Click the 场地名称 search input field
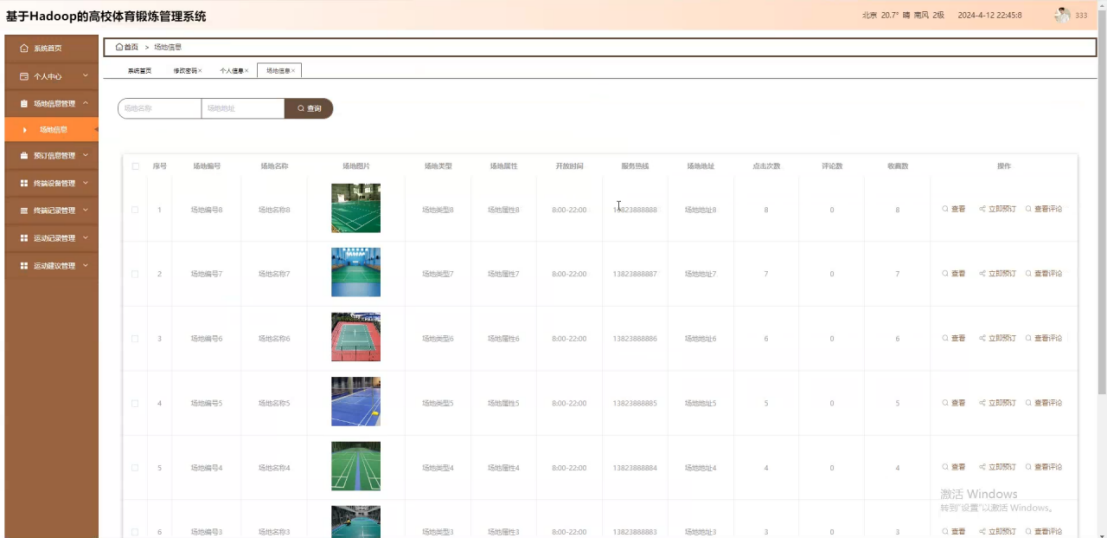 tap(160, 109)
